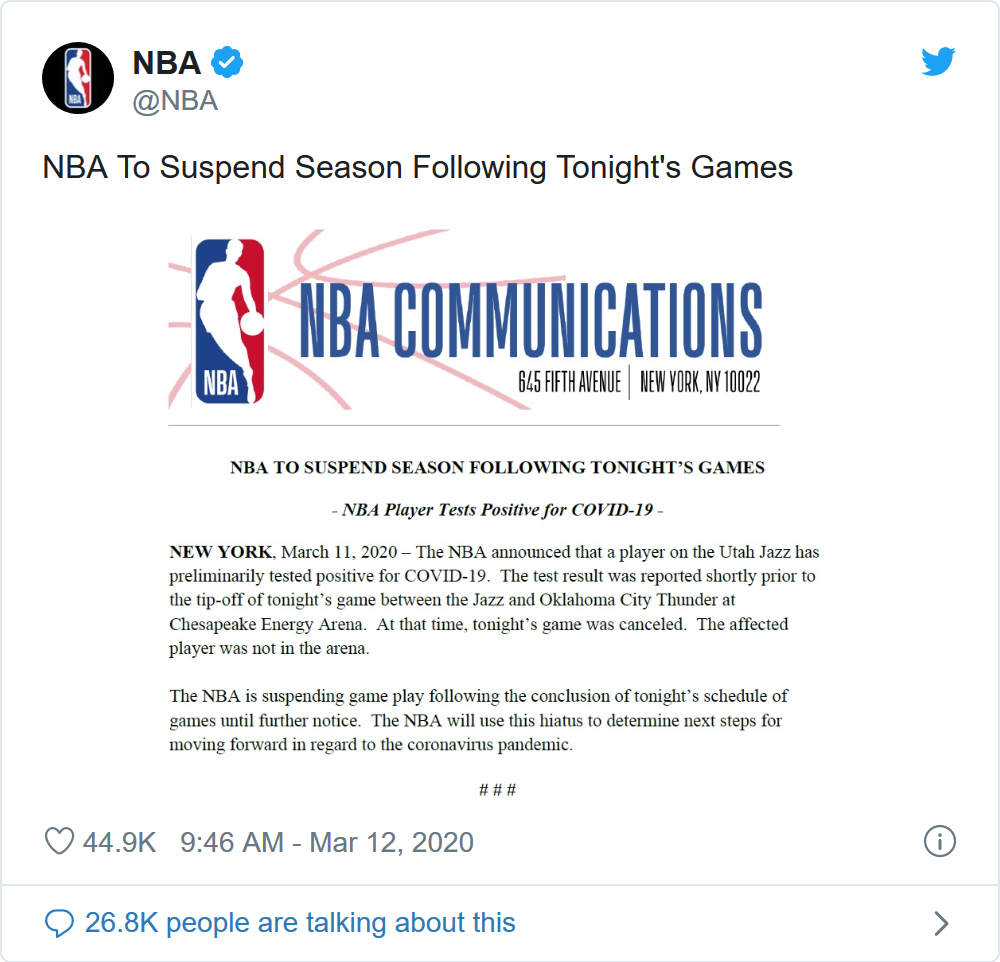The image size is (1000, 962).
Task: Click the NBA logo in the press release
Action: 229,320
